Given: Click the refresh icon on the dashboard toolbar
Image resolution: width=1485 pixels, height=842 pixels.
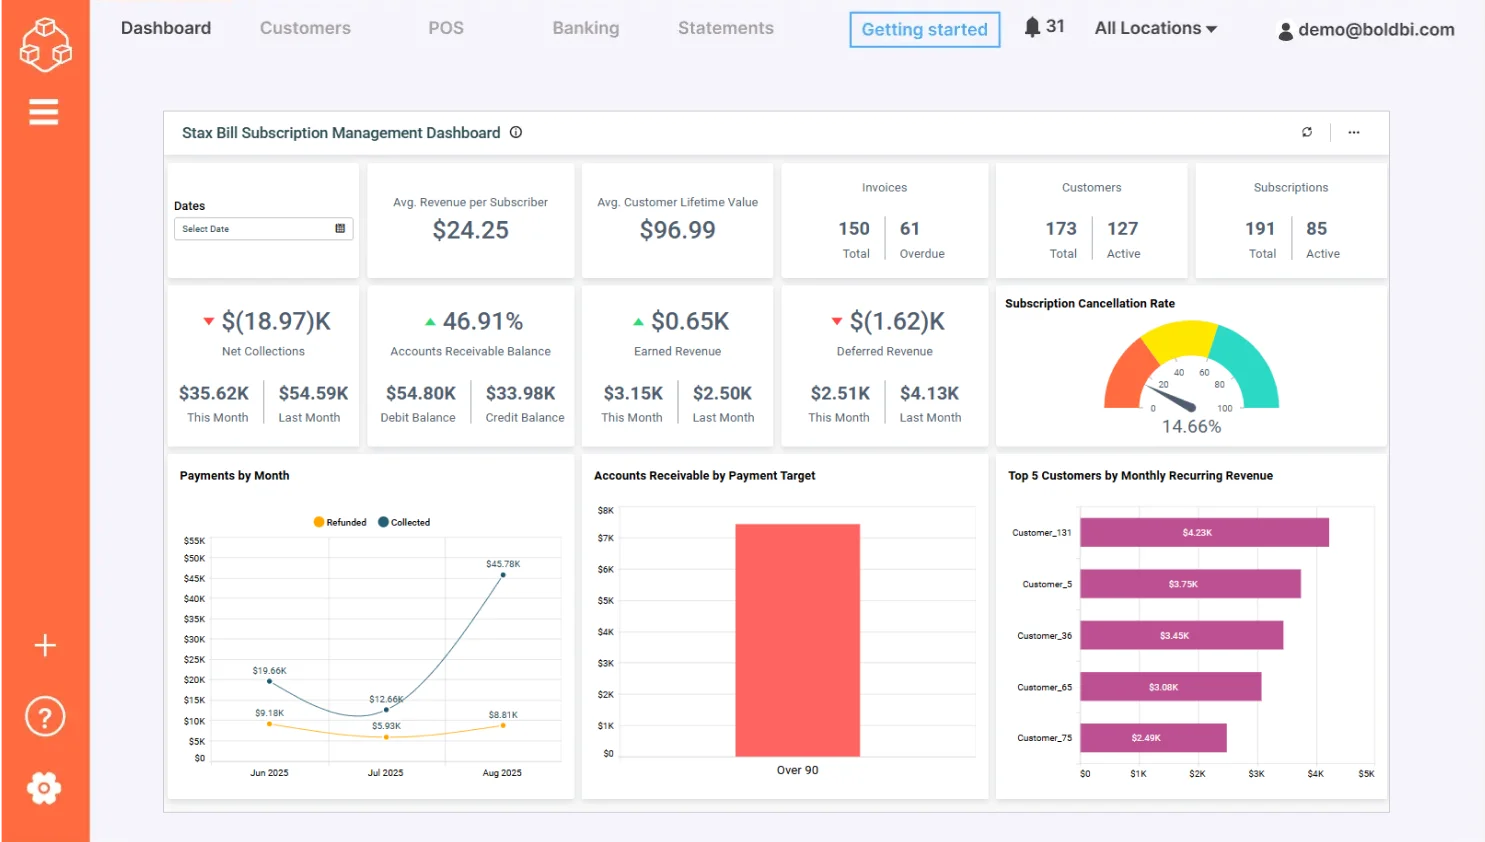Looking at the screenshot, I should [x=1306, y=132].
